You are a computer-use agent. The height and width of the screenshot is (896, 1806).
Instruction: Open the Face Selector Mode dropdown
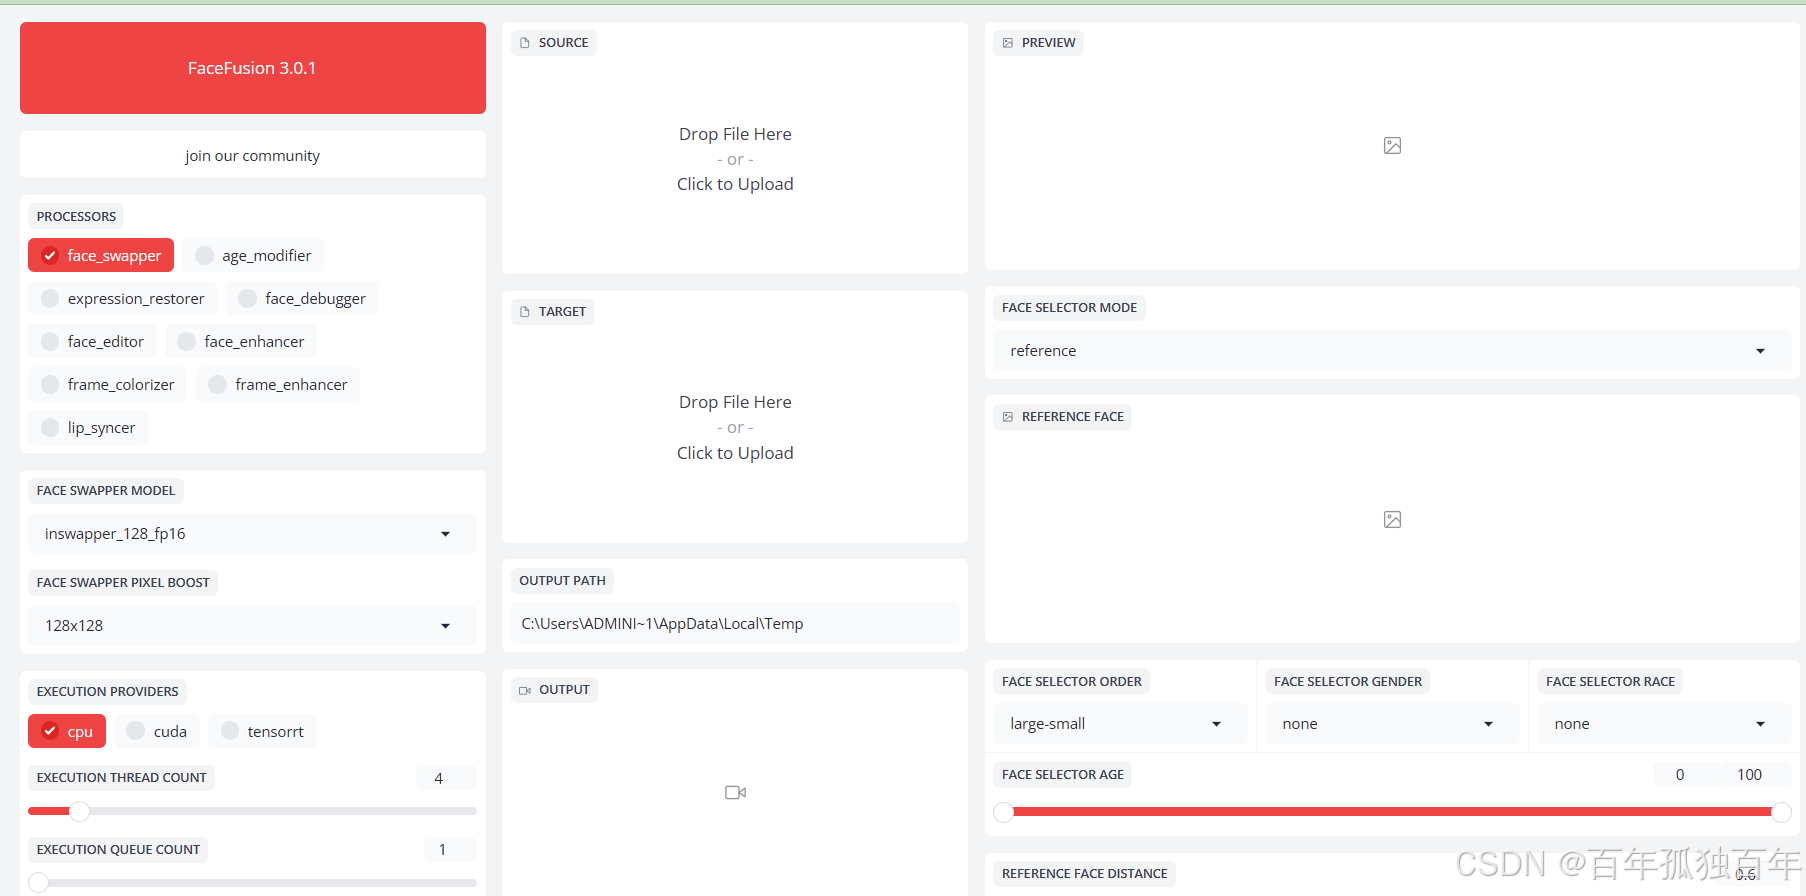(1392, 351)
